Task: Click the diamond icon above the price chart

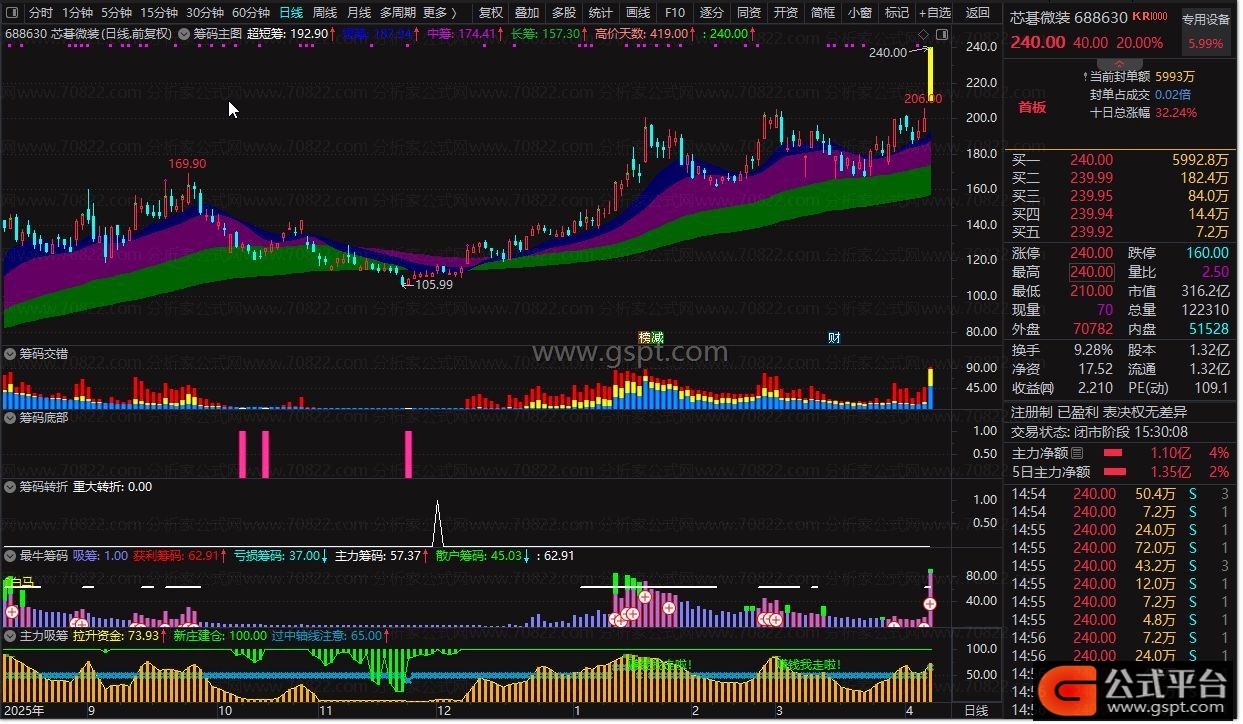Action: tap(922, 34)
